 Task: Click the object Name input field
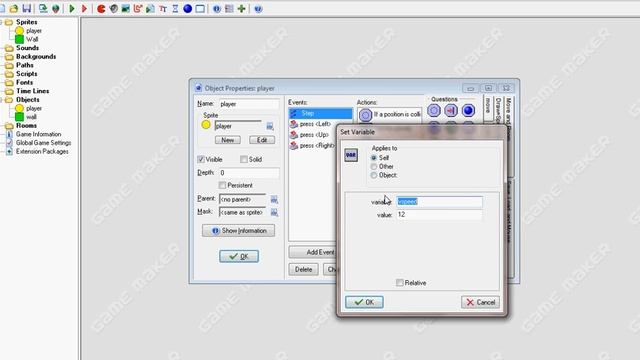249,104
